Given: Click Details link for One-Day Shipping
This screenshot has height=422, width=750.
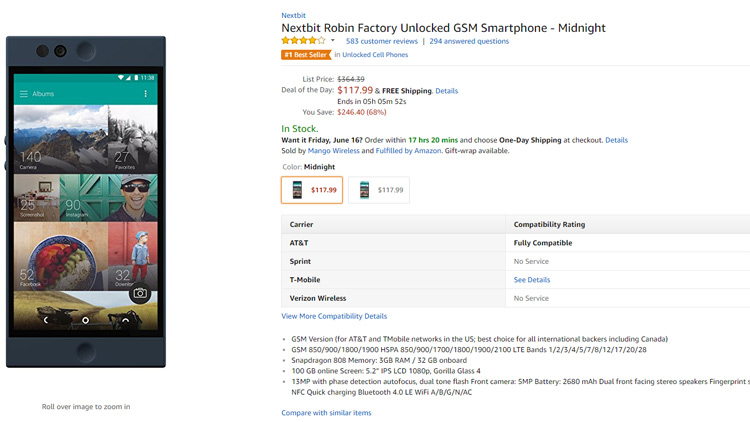Looking at the screenshot, I should pos(616,140).
